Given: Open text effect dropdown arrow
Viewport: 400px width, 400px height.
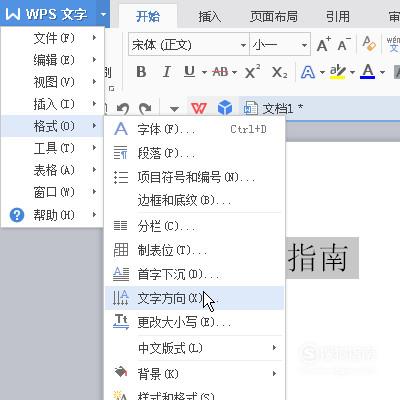Looking at the screenshot, I should click(x=322, y=72).
